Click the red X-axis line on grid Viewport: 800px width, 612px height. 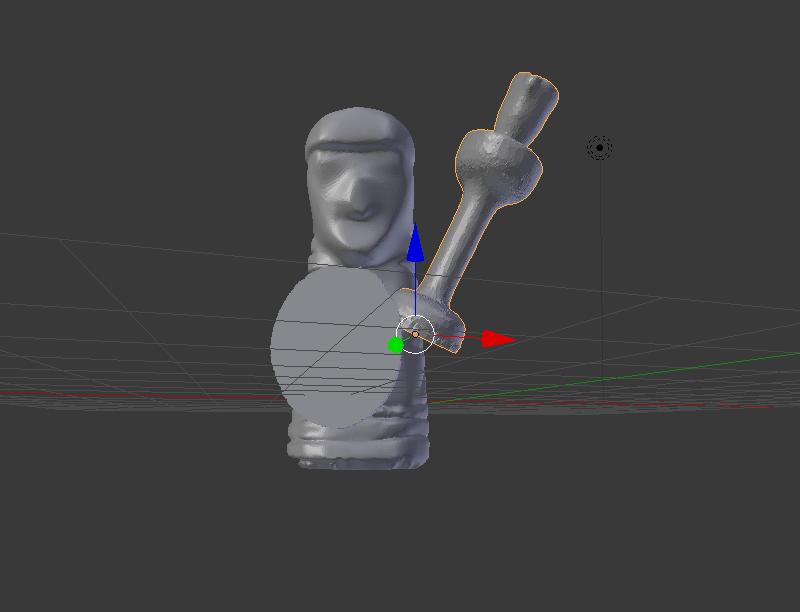coord(150,394)
